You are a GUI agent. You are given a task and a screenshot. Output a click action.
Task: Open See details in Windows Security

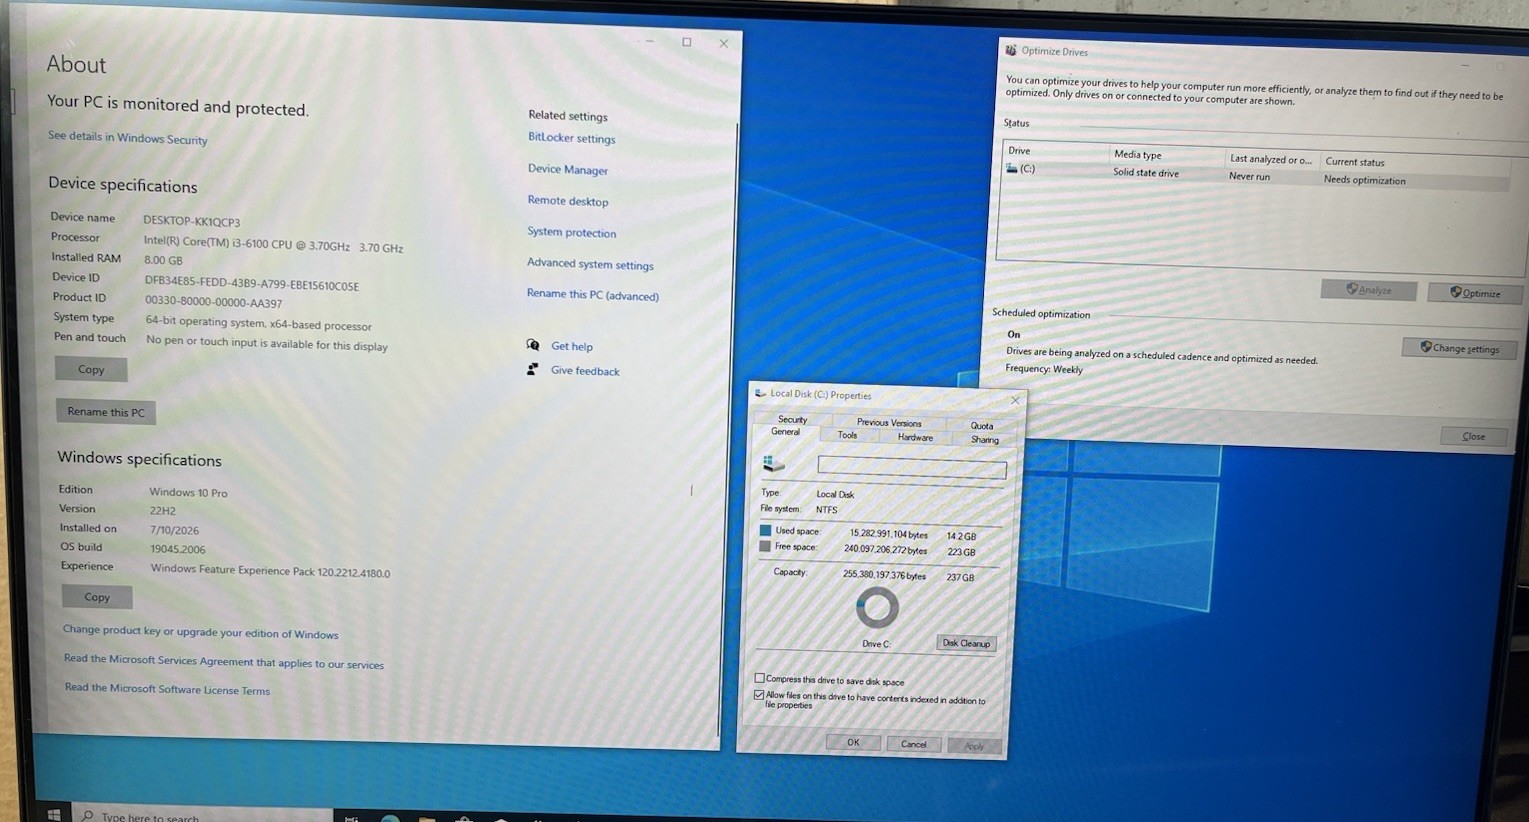(128, 138)
